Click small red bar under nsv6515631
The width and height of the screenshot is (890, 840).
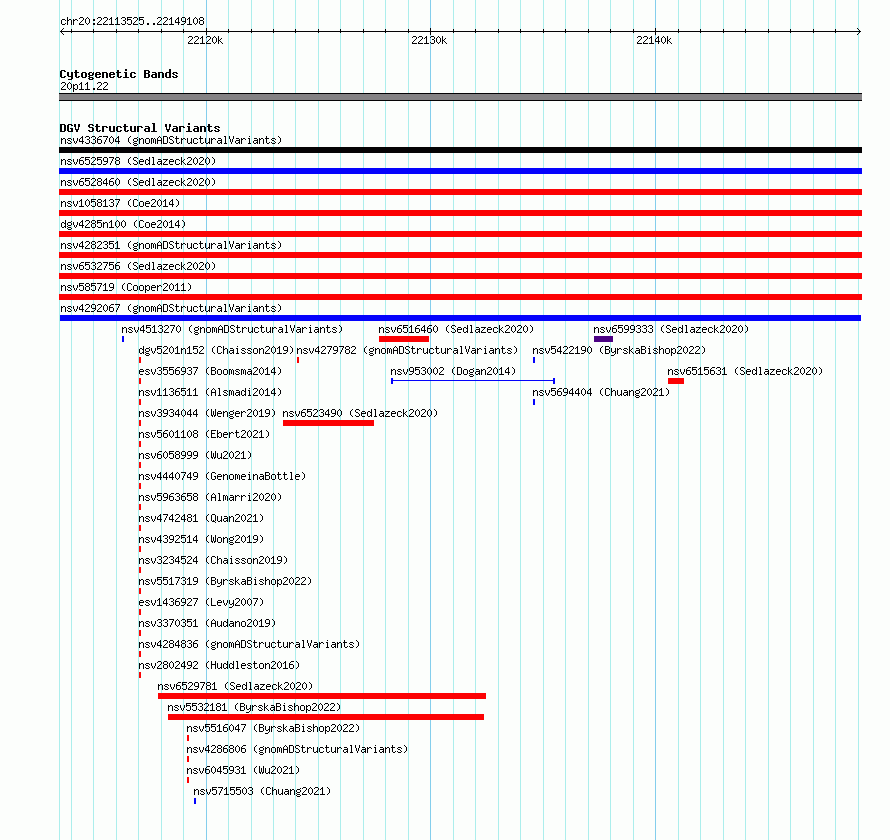(676, 381)
